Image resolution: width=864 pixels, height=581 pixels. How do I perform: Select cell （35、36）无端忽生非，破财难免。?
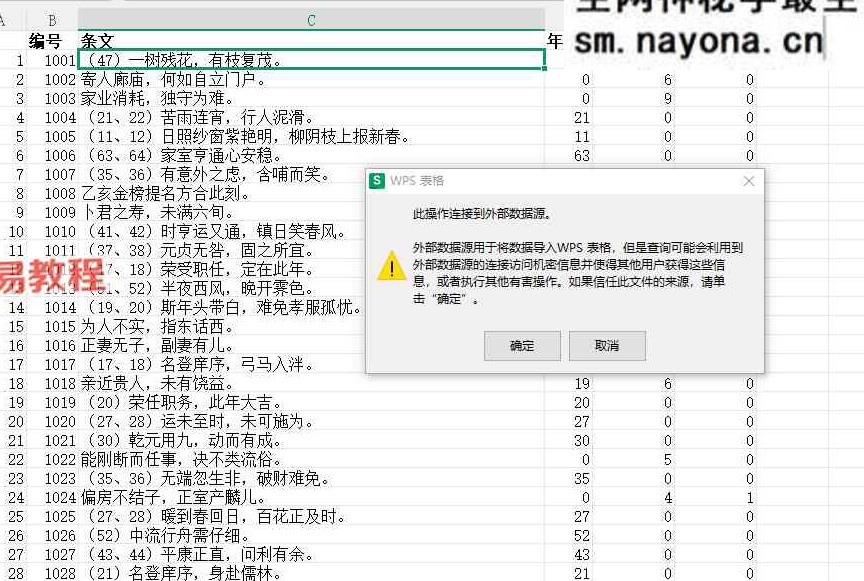click(311, 478)
